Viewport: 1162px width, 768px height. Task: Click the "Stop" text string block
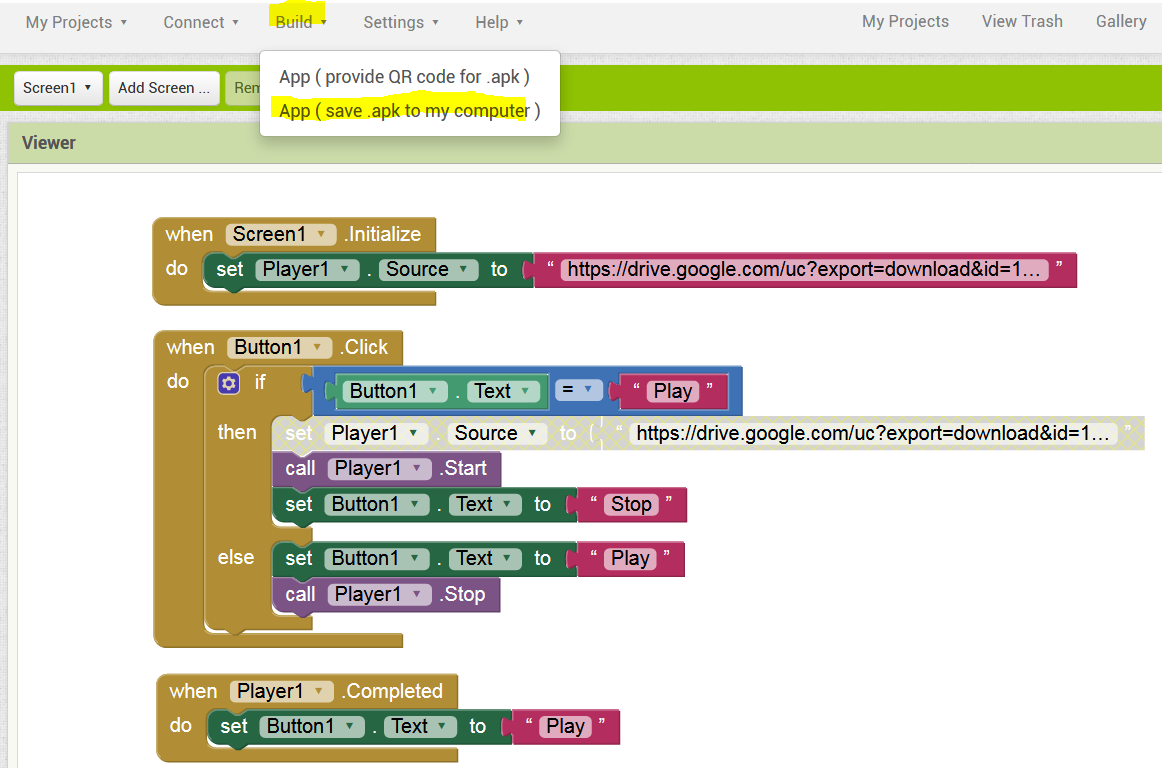coord(631,505)
